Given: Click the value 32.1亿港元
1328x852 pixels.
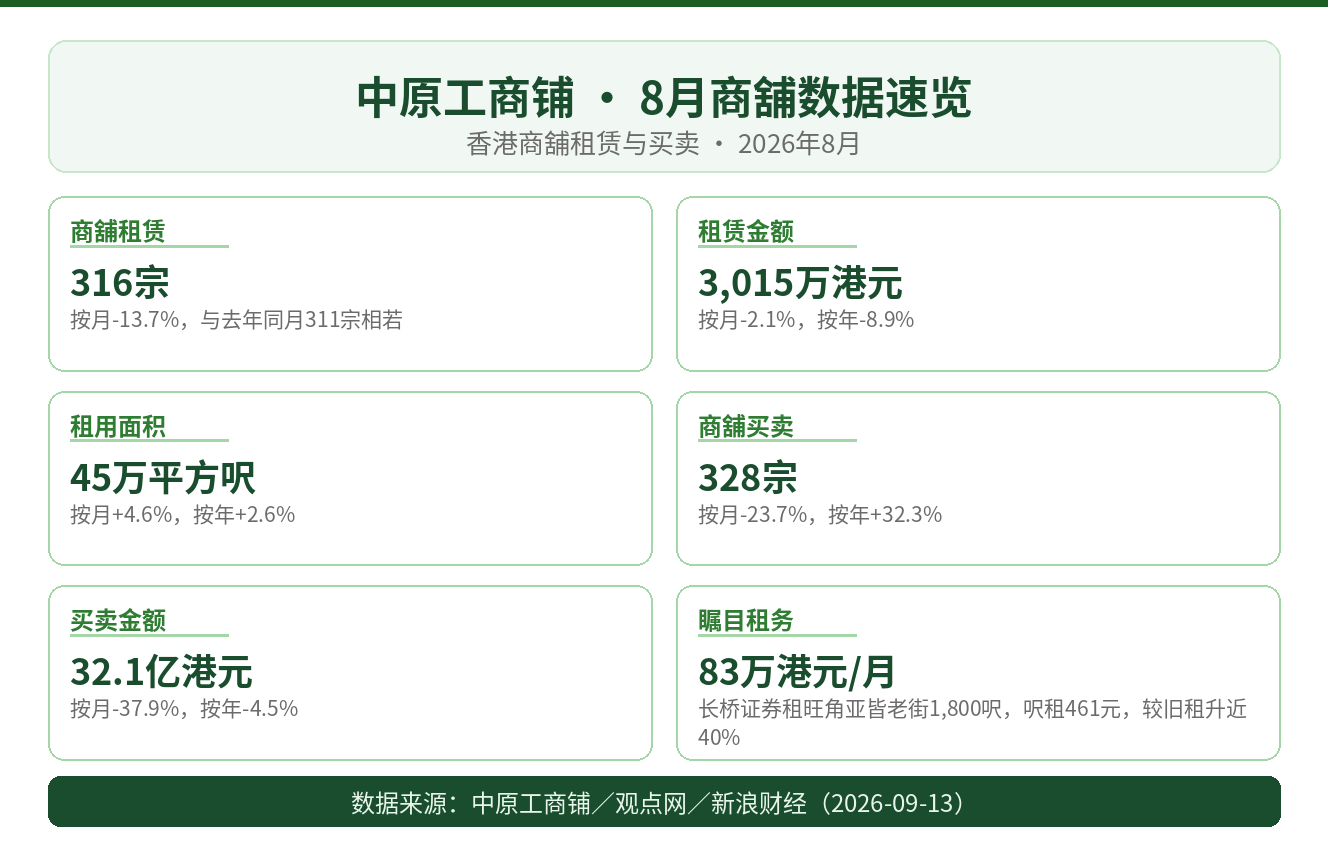Looking at the screenshot, I should (x=162, y=672).
